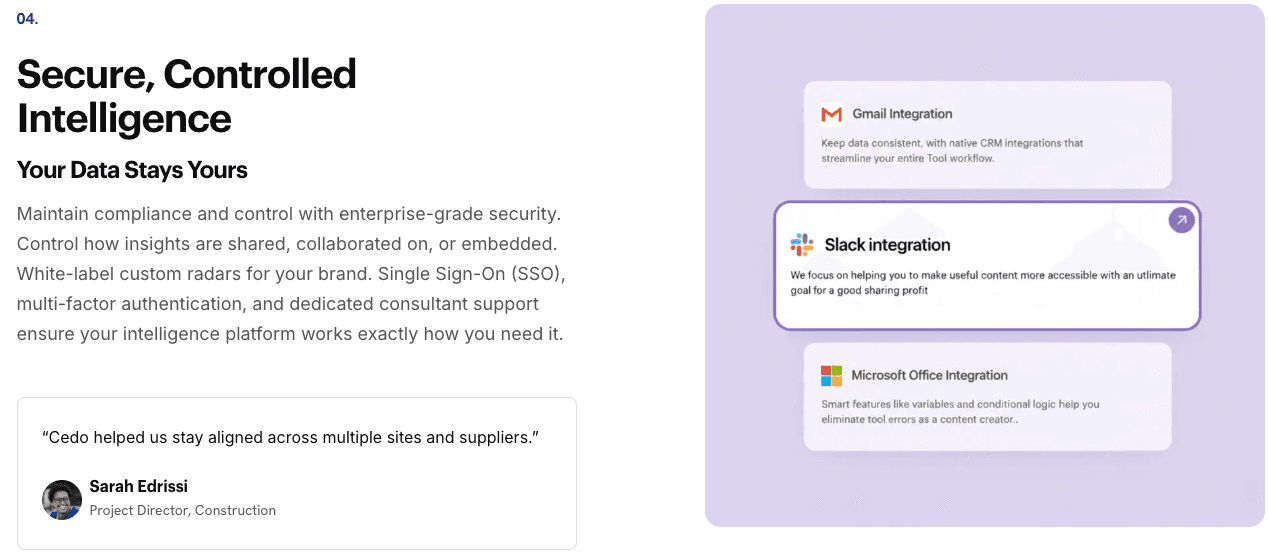Click the section number 04. label
This screenshot has width=1268, height=558.
(27, 19)
